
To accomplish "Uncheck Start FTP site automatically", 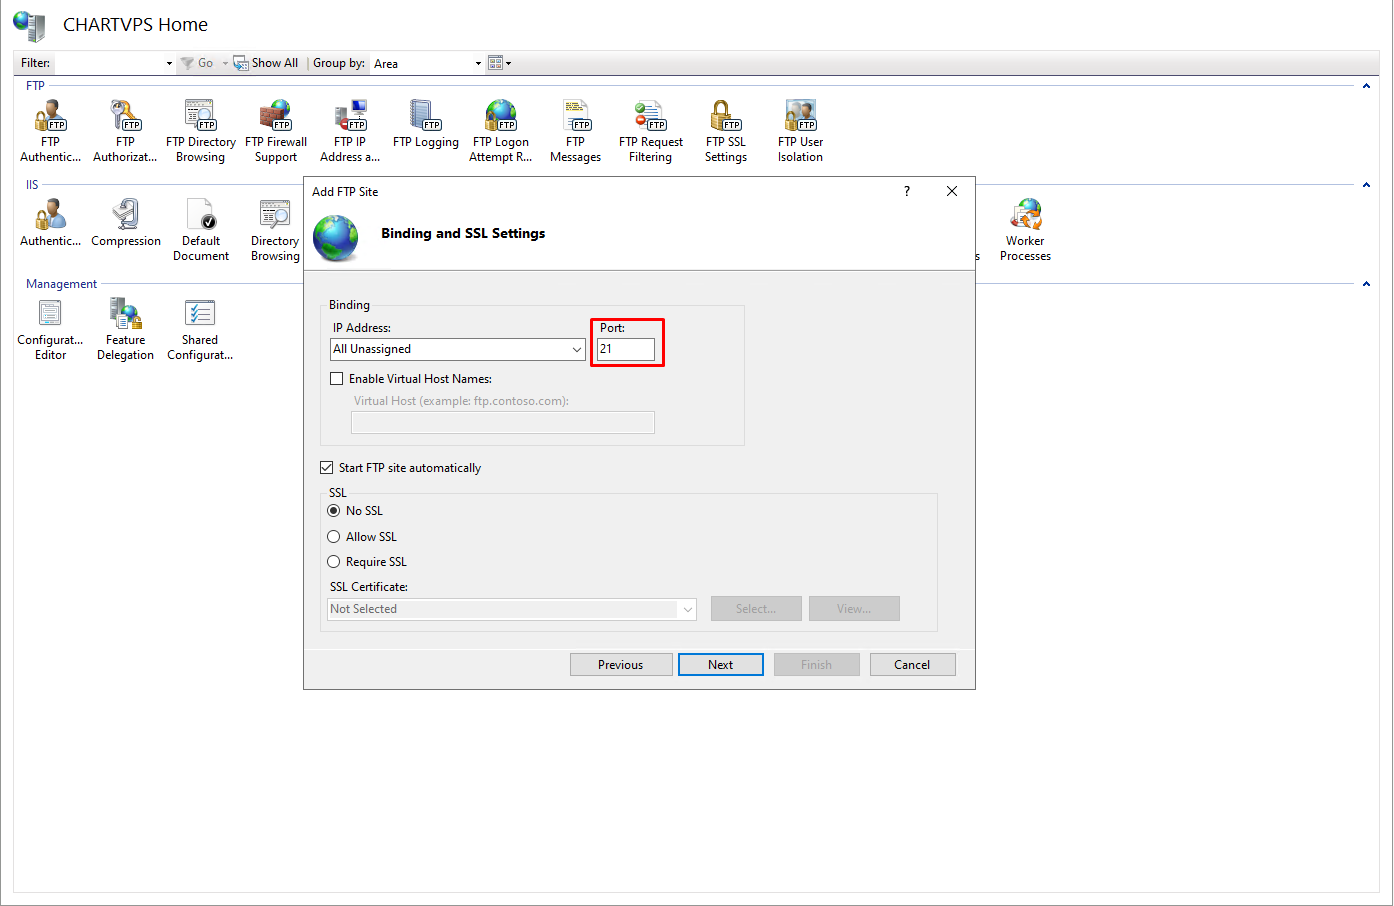I will point(327,468).
